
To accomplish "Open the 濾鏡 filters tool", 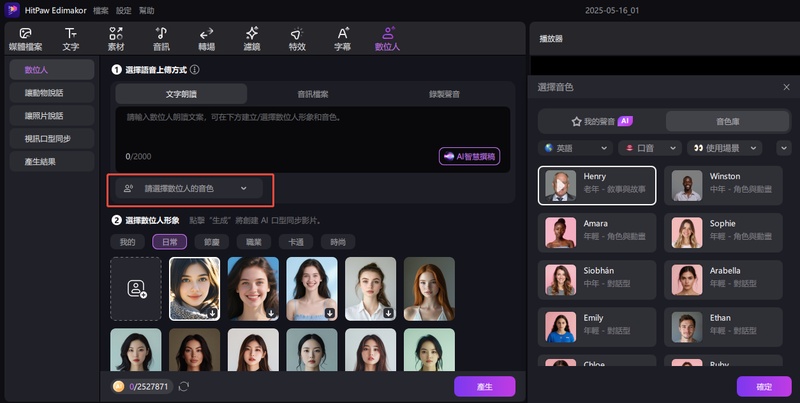I will pos(252,39).
